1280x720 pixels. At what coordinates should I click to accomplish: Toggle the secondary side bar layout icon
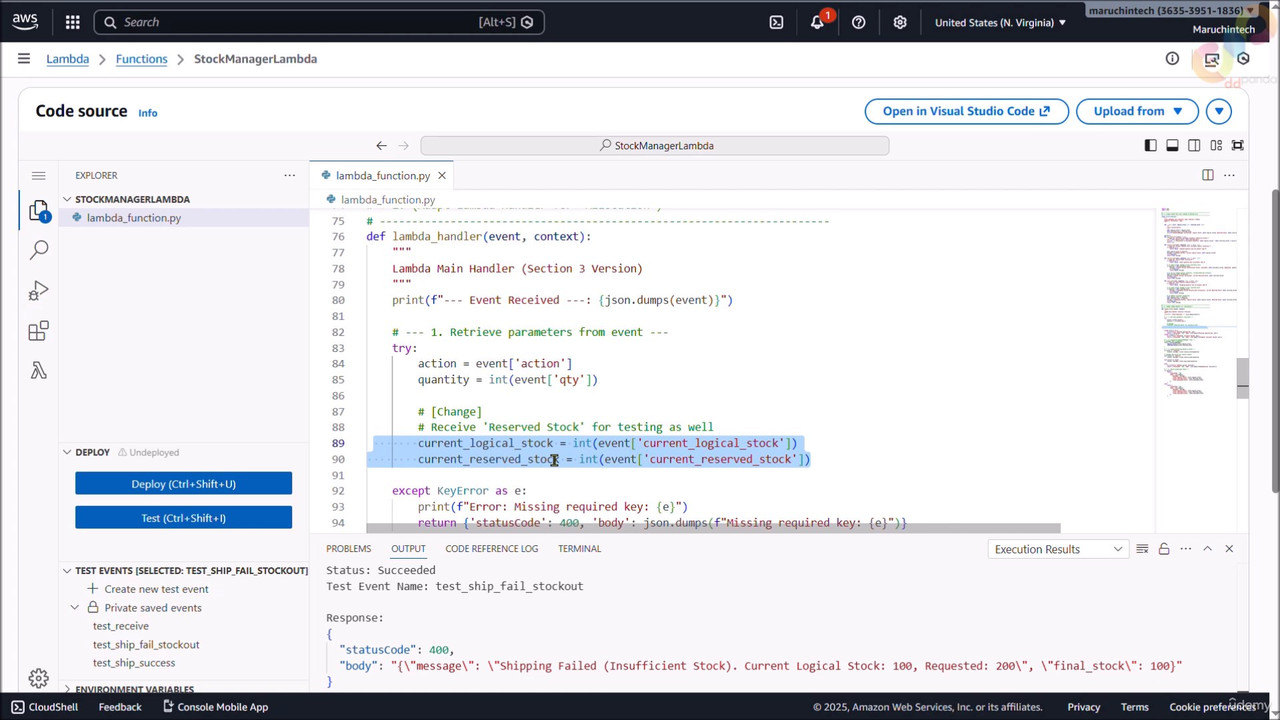[x=1194, y=145]
